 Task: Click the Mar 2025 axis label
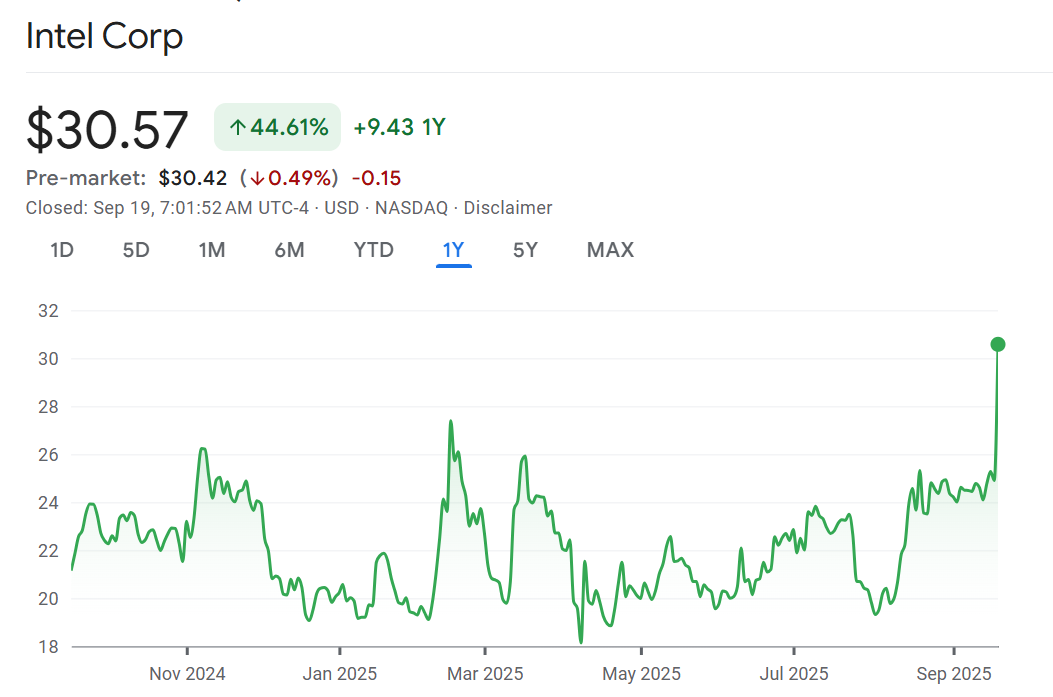point(485,673)
